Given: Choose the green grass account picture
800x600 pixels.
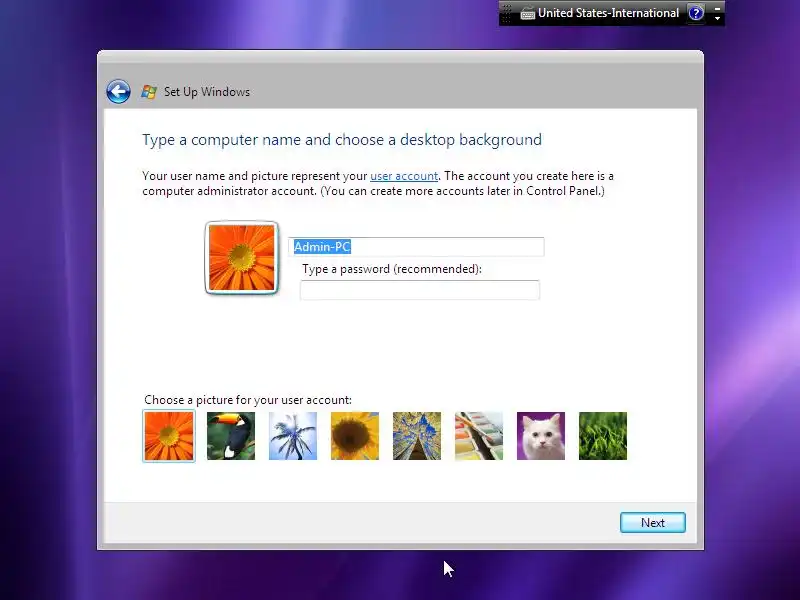Looking at the screenshot, I should coord(603,436).
